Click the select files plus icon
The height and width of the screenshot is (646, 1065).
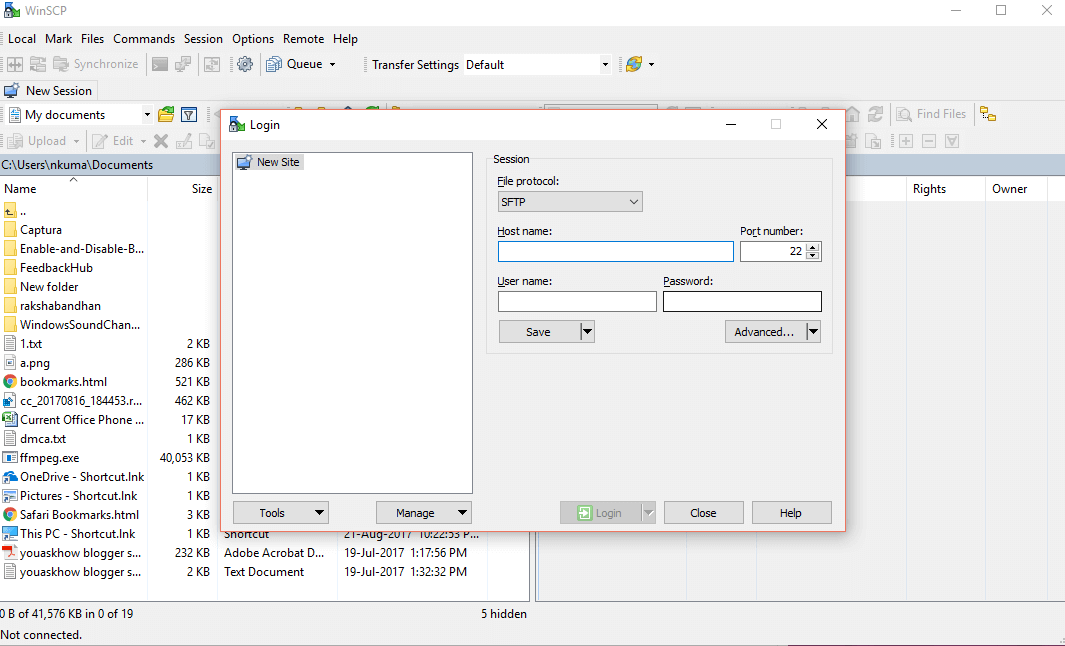[x=906, y=141]
